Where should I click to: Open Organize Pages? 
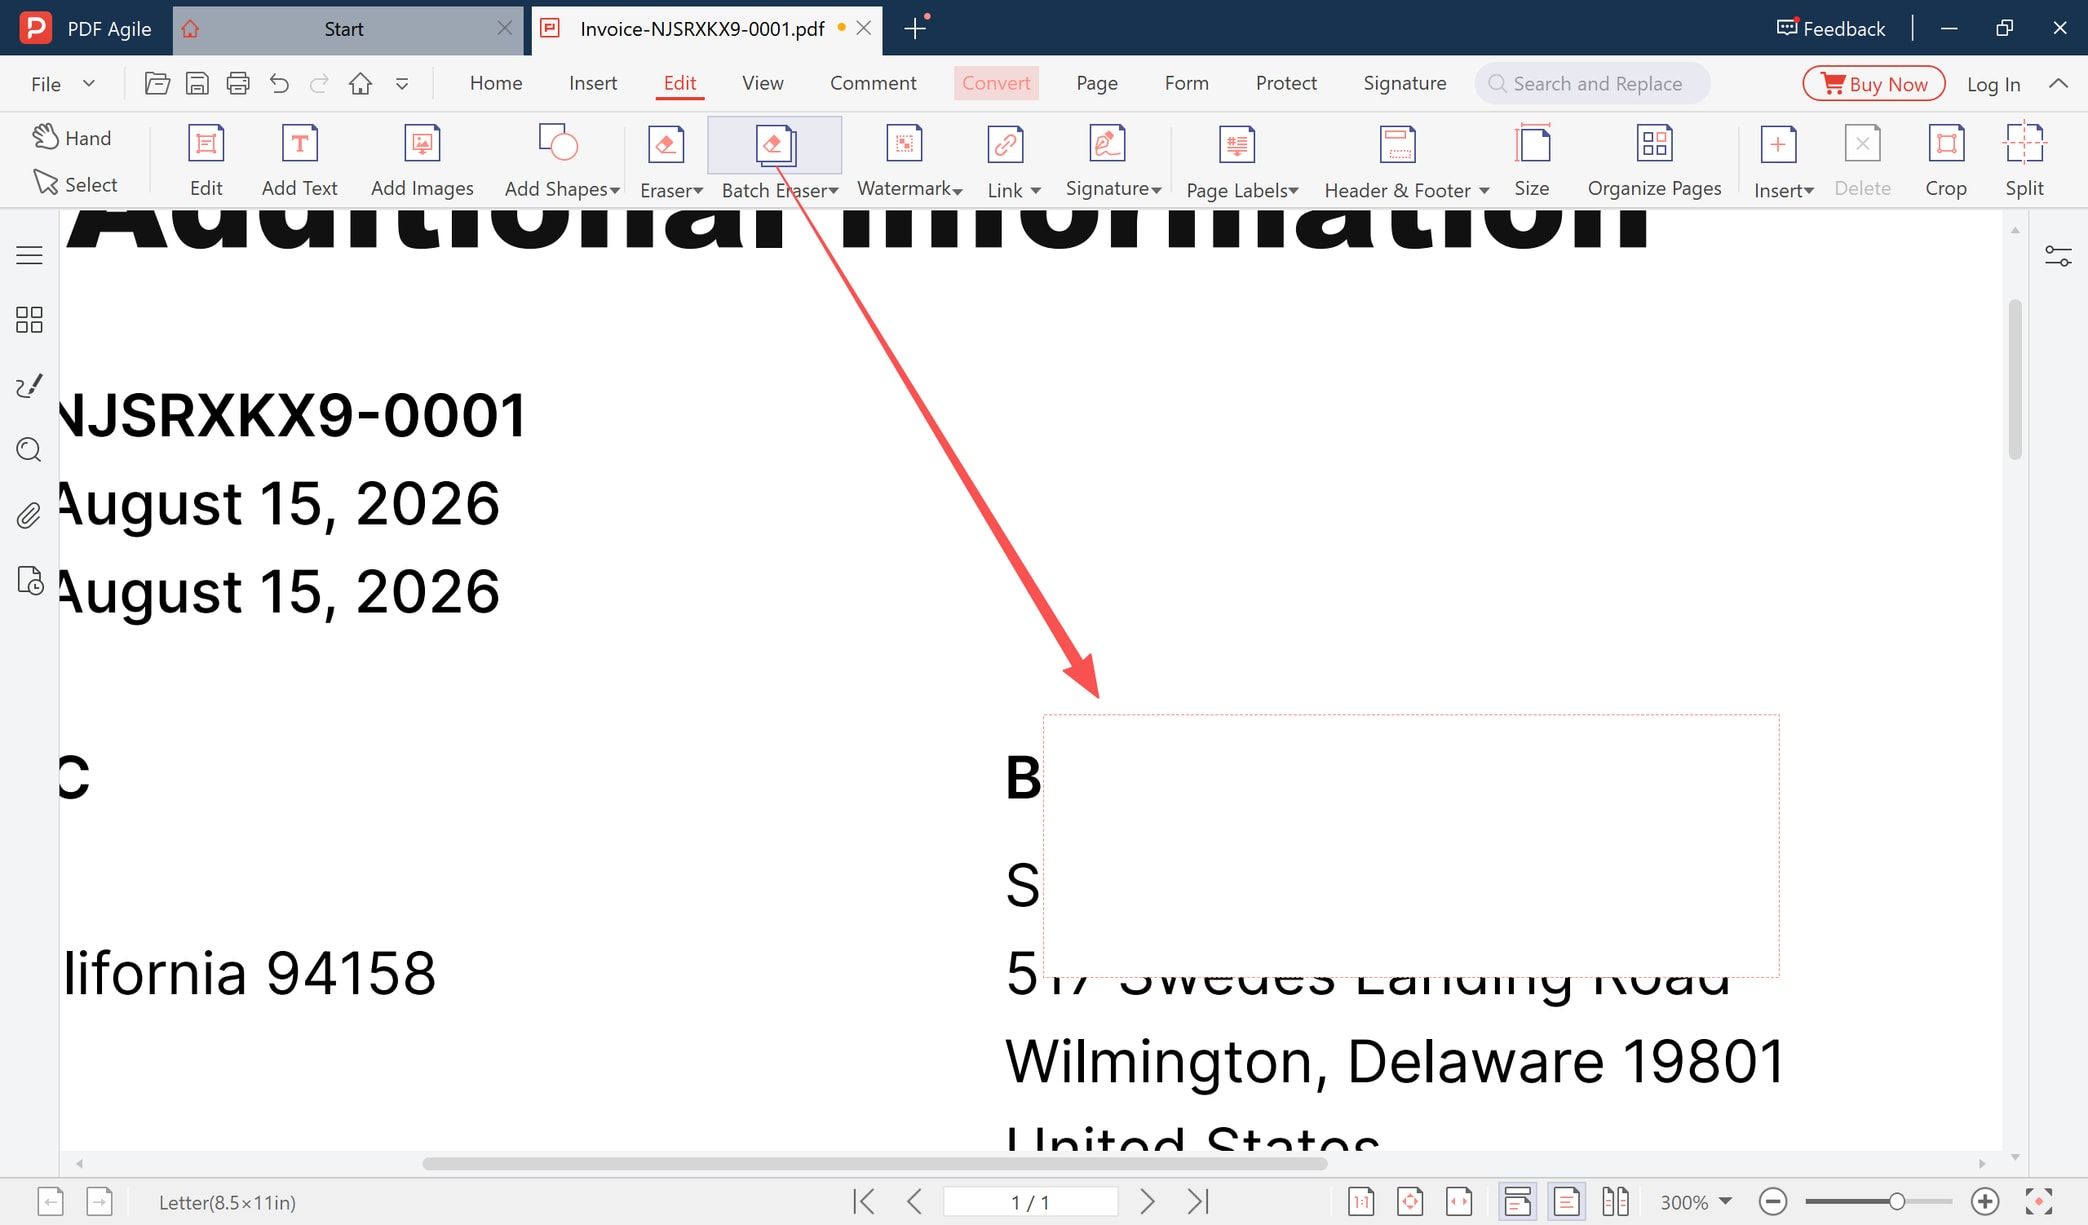click(x=1654, y=161)
